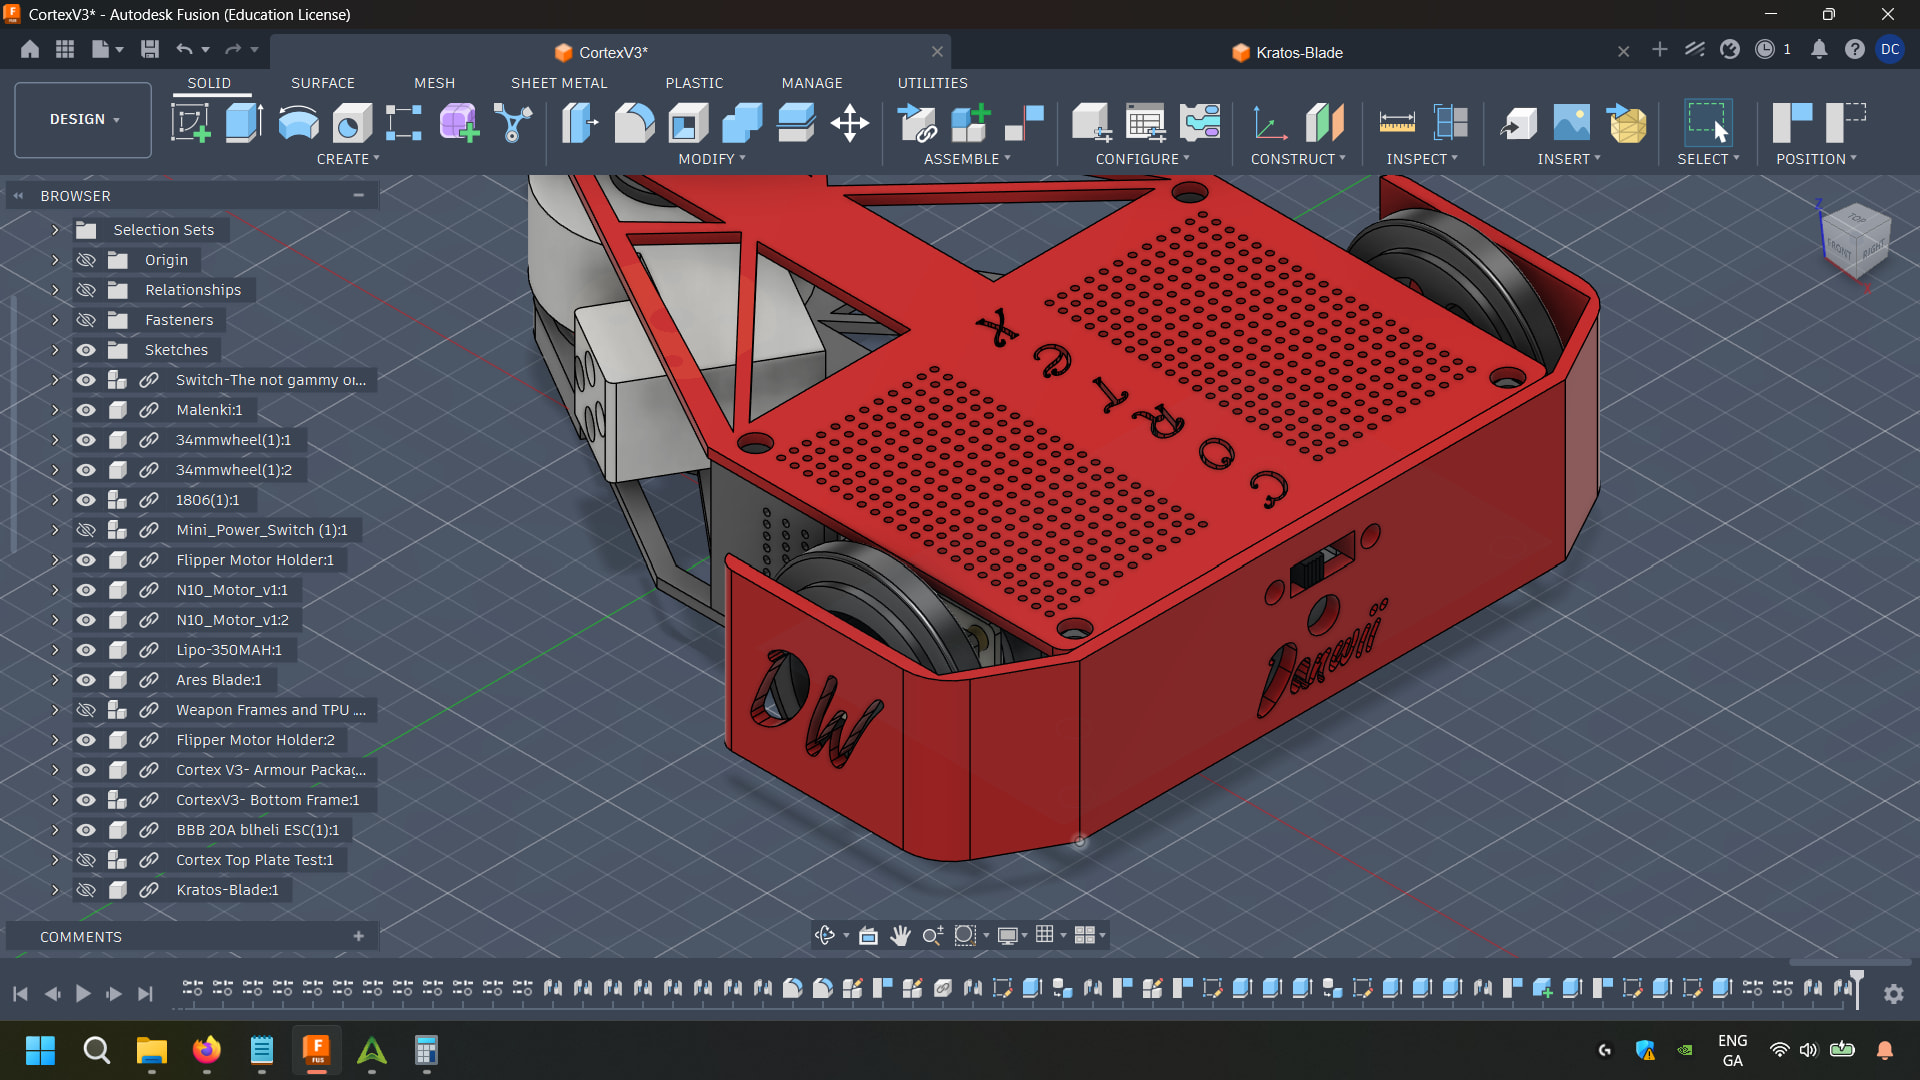Select the Revolve tool
Screen dimensions: 1920x1080
click(x=298, y=123)
